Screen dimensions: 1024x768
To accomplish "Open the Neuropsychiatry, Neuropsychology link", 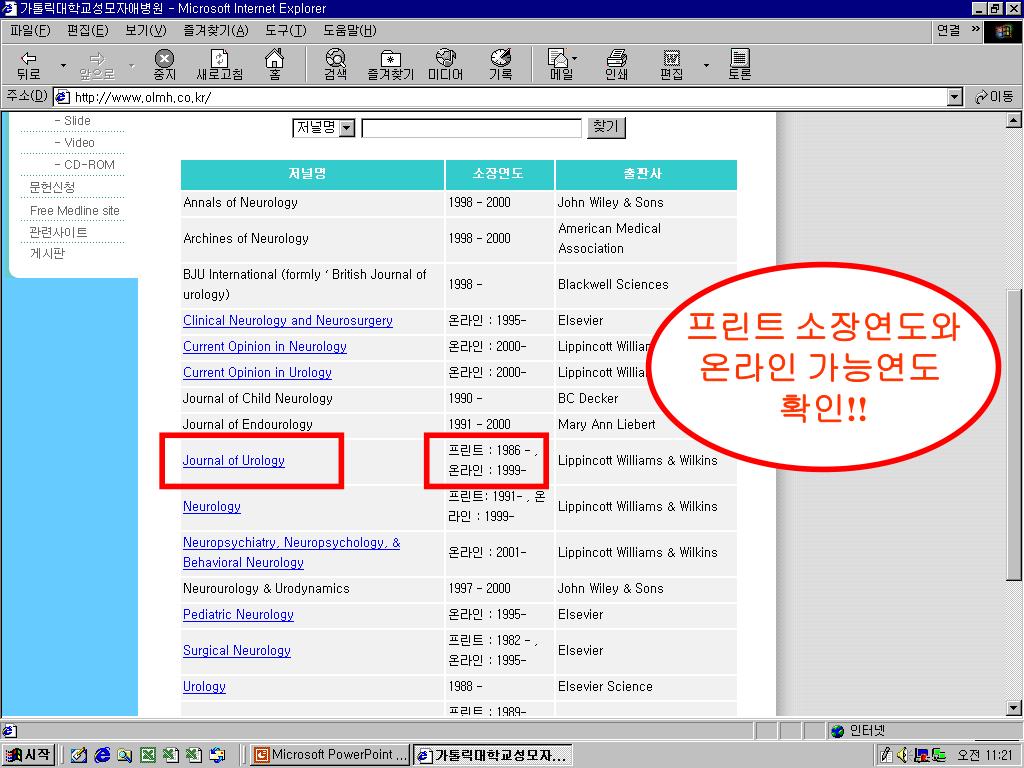I will coord(291,552).
